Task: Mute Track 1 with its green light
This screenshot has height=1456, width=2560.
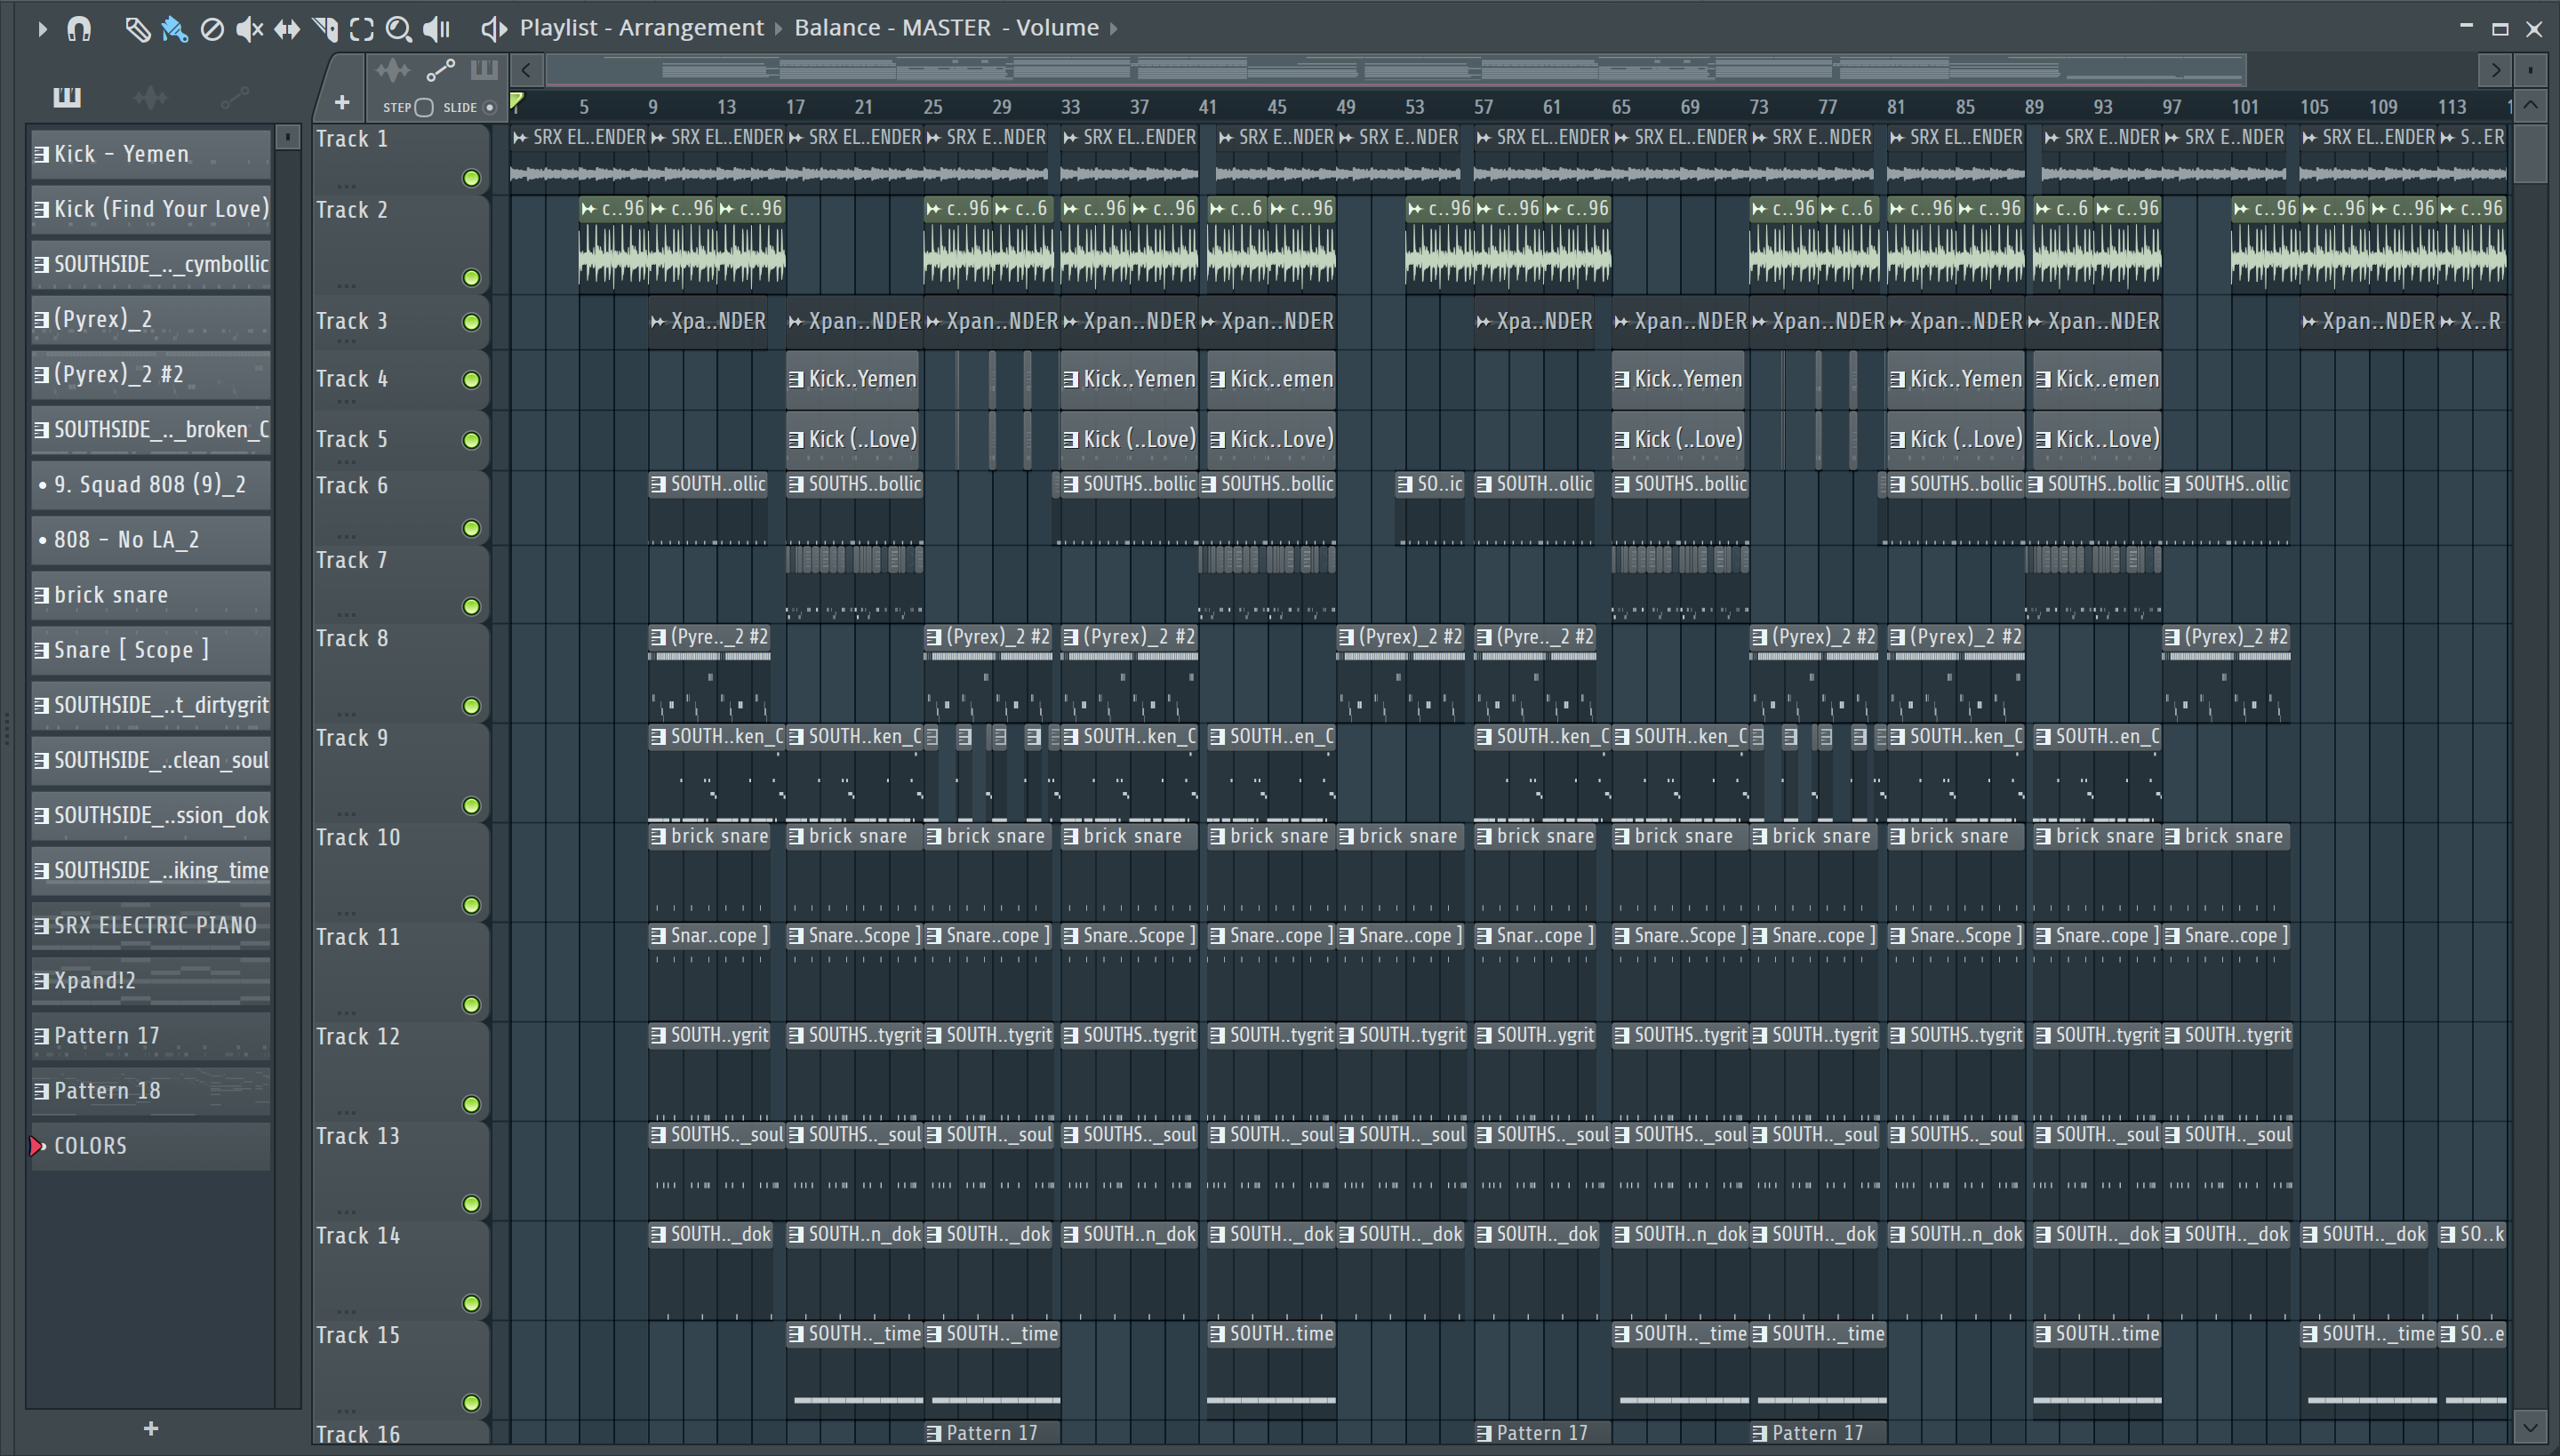Action: point(471,178)
